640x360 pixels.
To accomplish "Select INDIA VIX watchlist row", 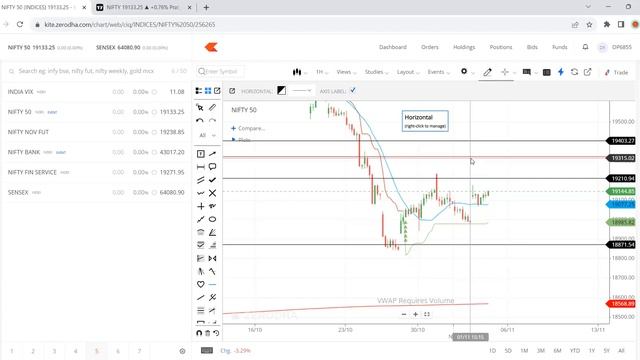I will click(96, 92).
